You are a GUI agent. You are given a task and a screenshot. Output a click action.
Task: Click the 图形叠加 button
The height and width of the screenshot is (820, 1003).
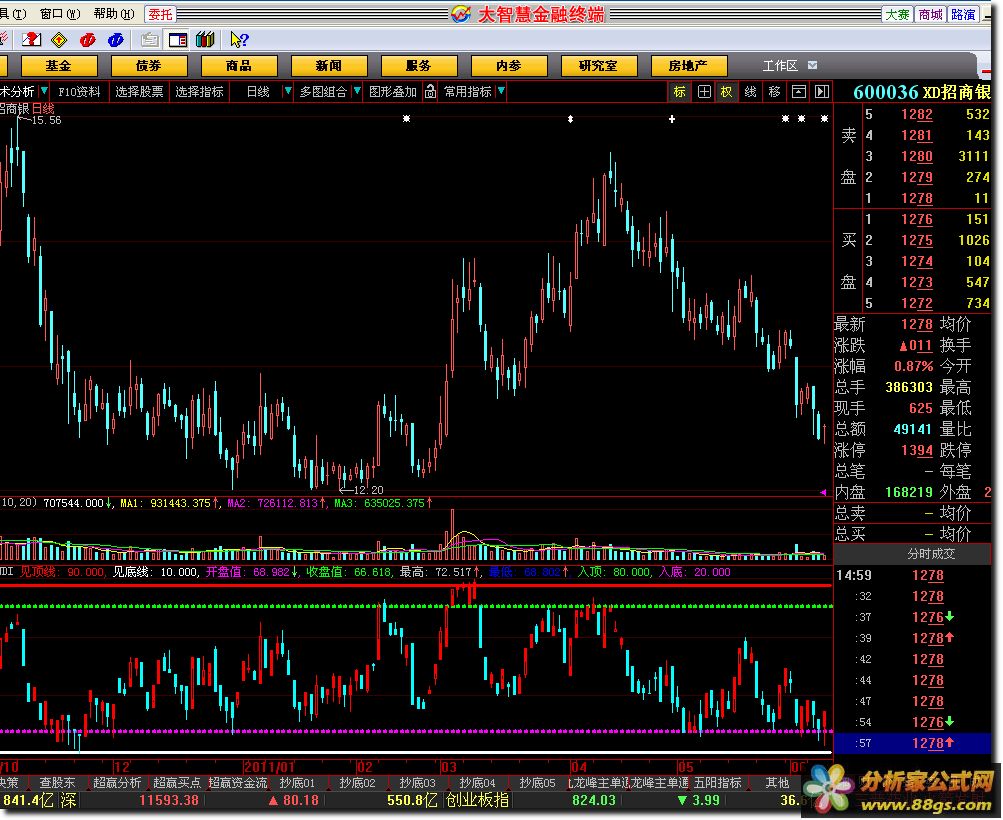tap(393, 91)
